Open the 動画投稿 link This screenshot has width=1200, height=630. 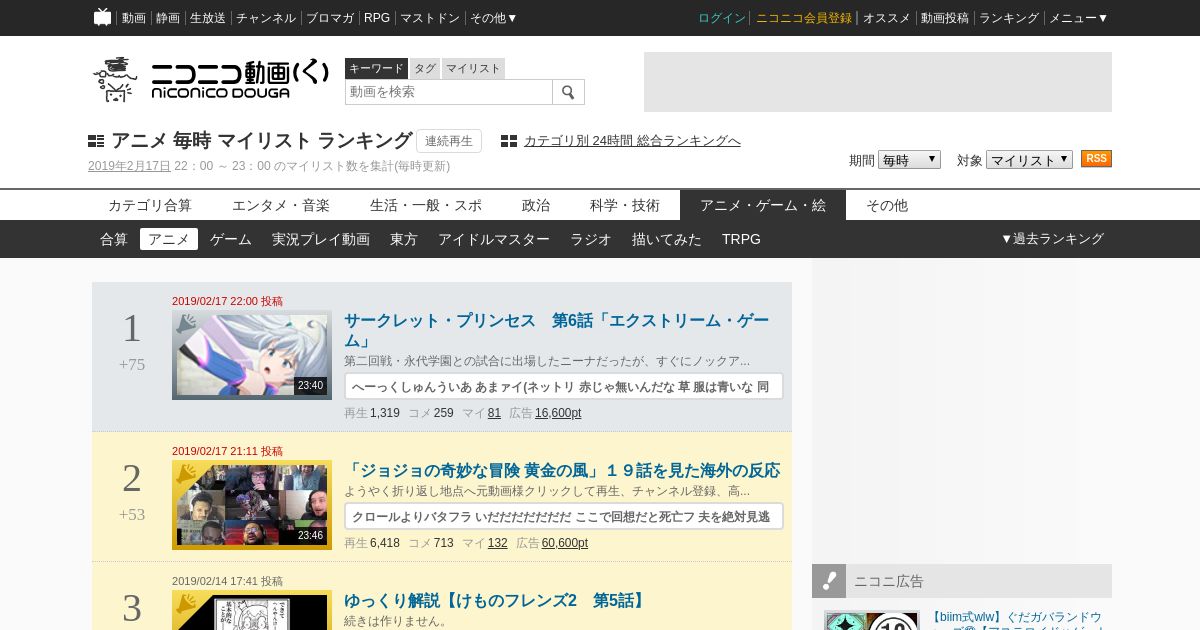pyautogui.click(x=945, y=18)
